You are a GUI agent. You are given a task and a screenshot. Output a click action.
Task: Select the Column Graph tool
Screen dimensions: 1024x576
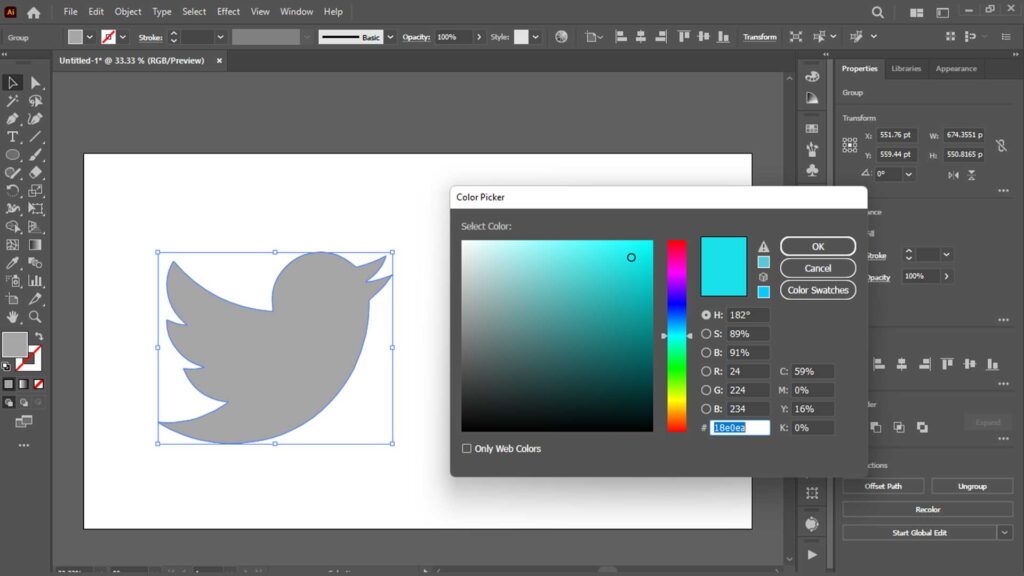[x=35, y=281]
